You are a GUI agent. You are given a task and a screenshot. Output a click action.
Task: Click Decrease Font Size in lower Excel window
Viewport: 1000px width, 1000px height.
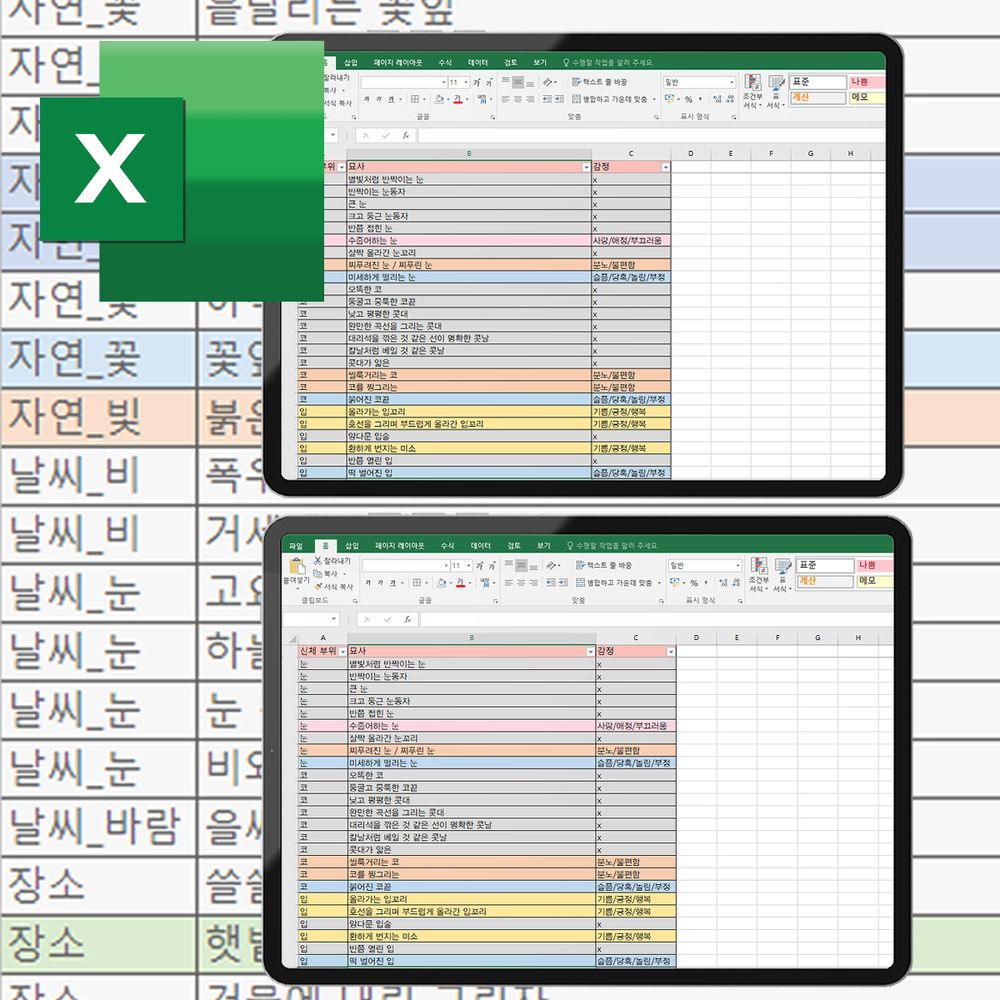[x=492, y=566]
